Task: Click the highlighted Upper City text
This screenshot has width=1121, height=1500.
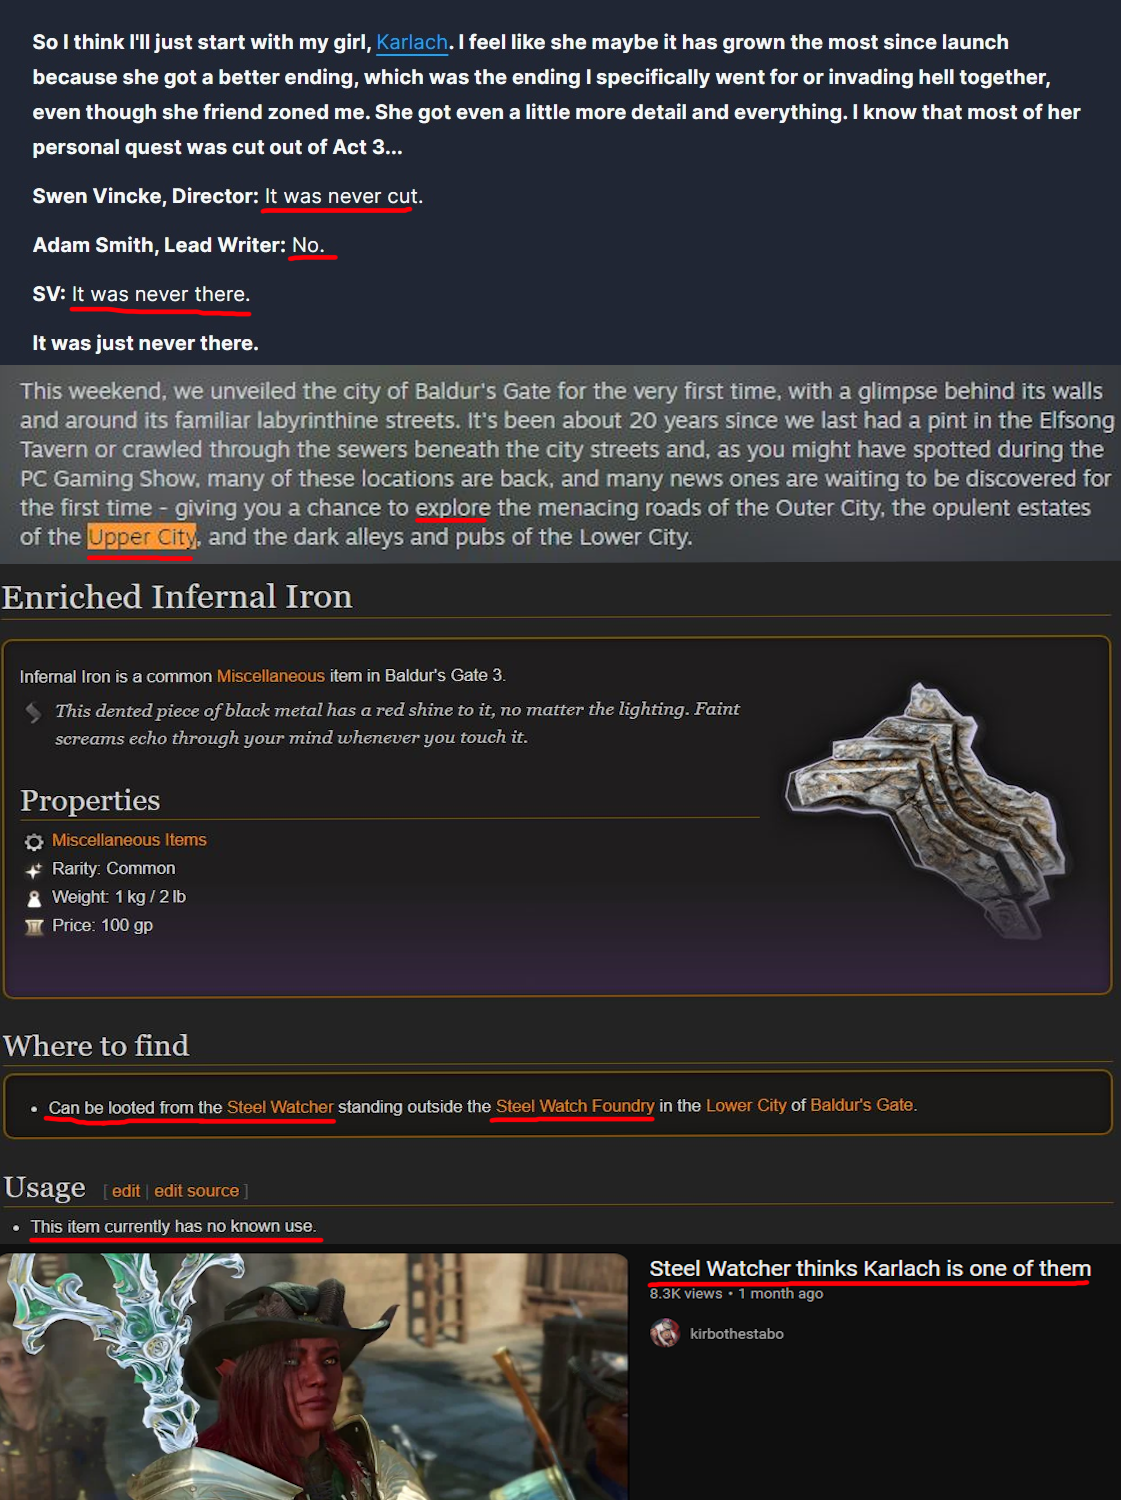Action: point(142,537)
